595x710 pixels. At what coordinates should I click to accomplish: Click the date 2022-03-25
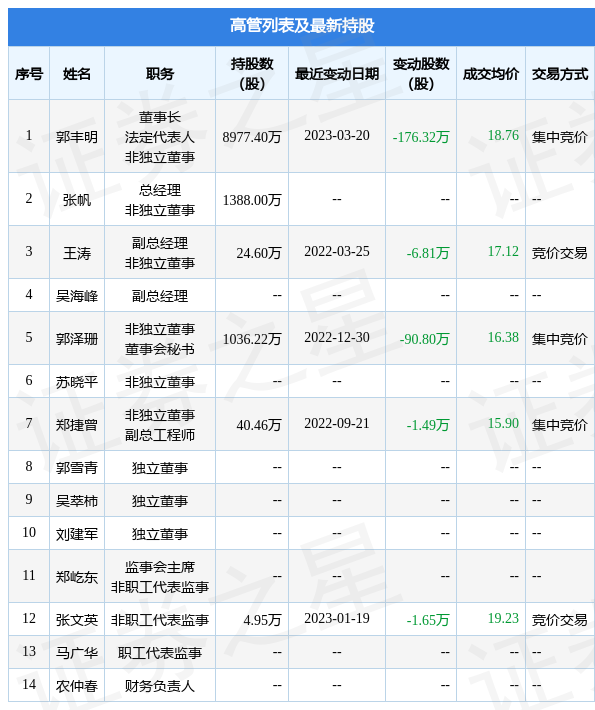point(337,251)
